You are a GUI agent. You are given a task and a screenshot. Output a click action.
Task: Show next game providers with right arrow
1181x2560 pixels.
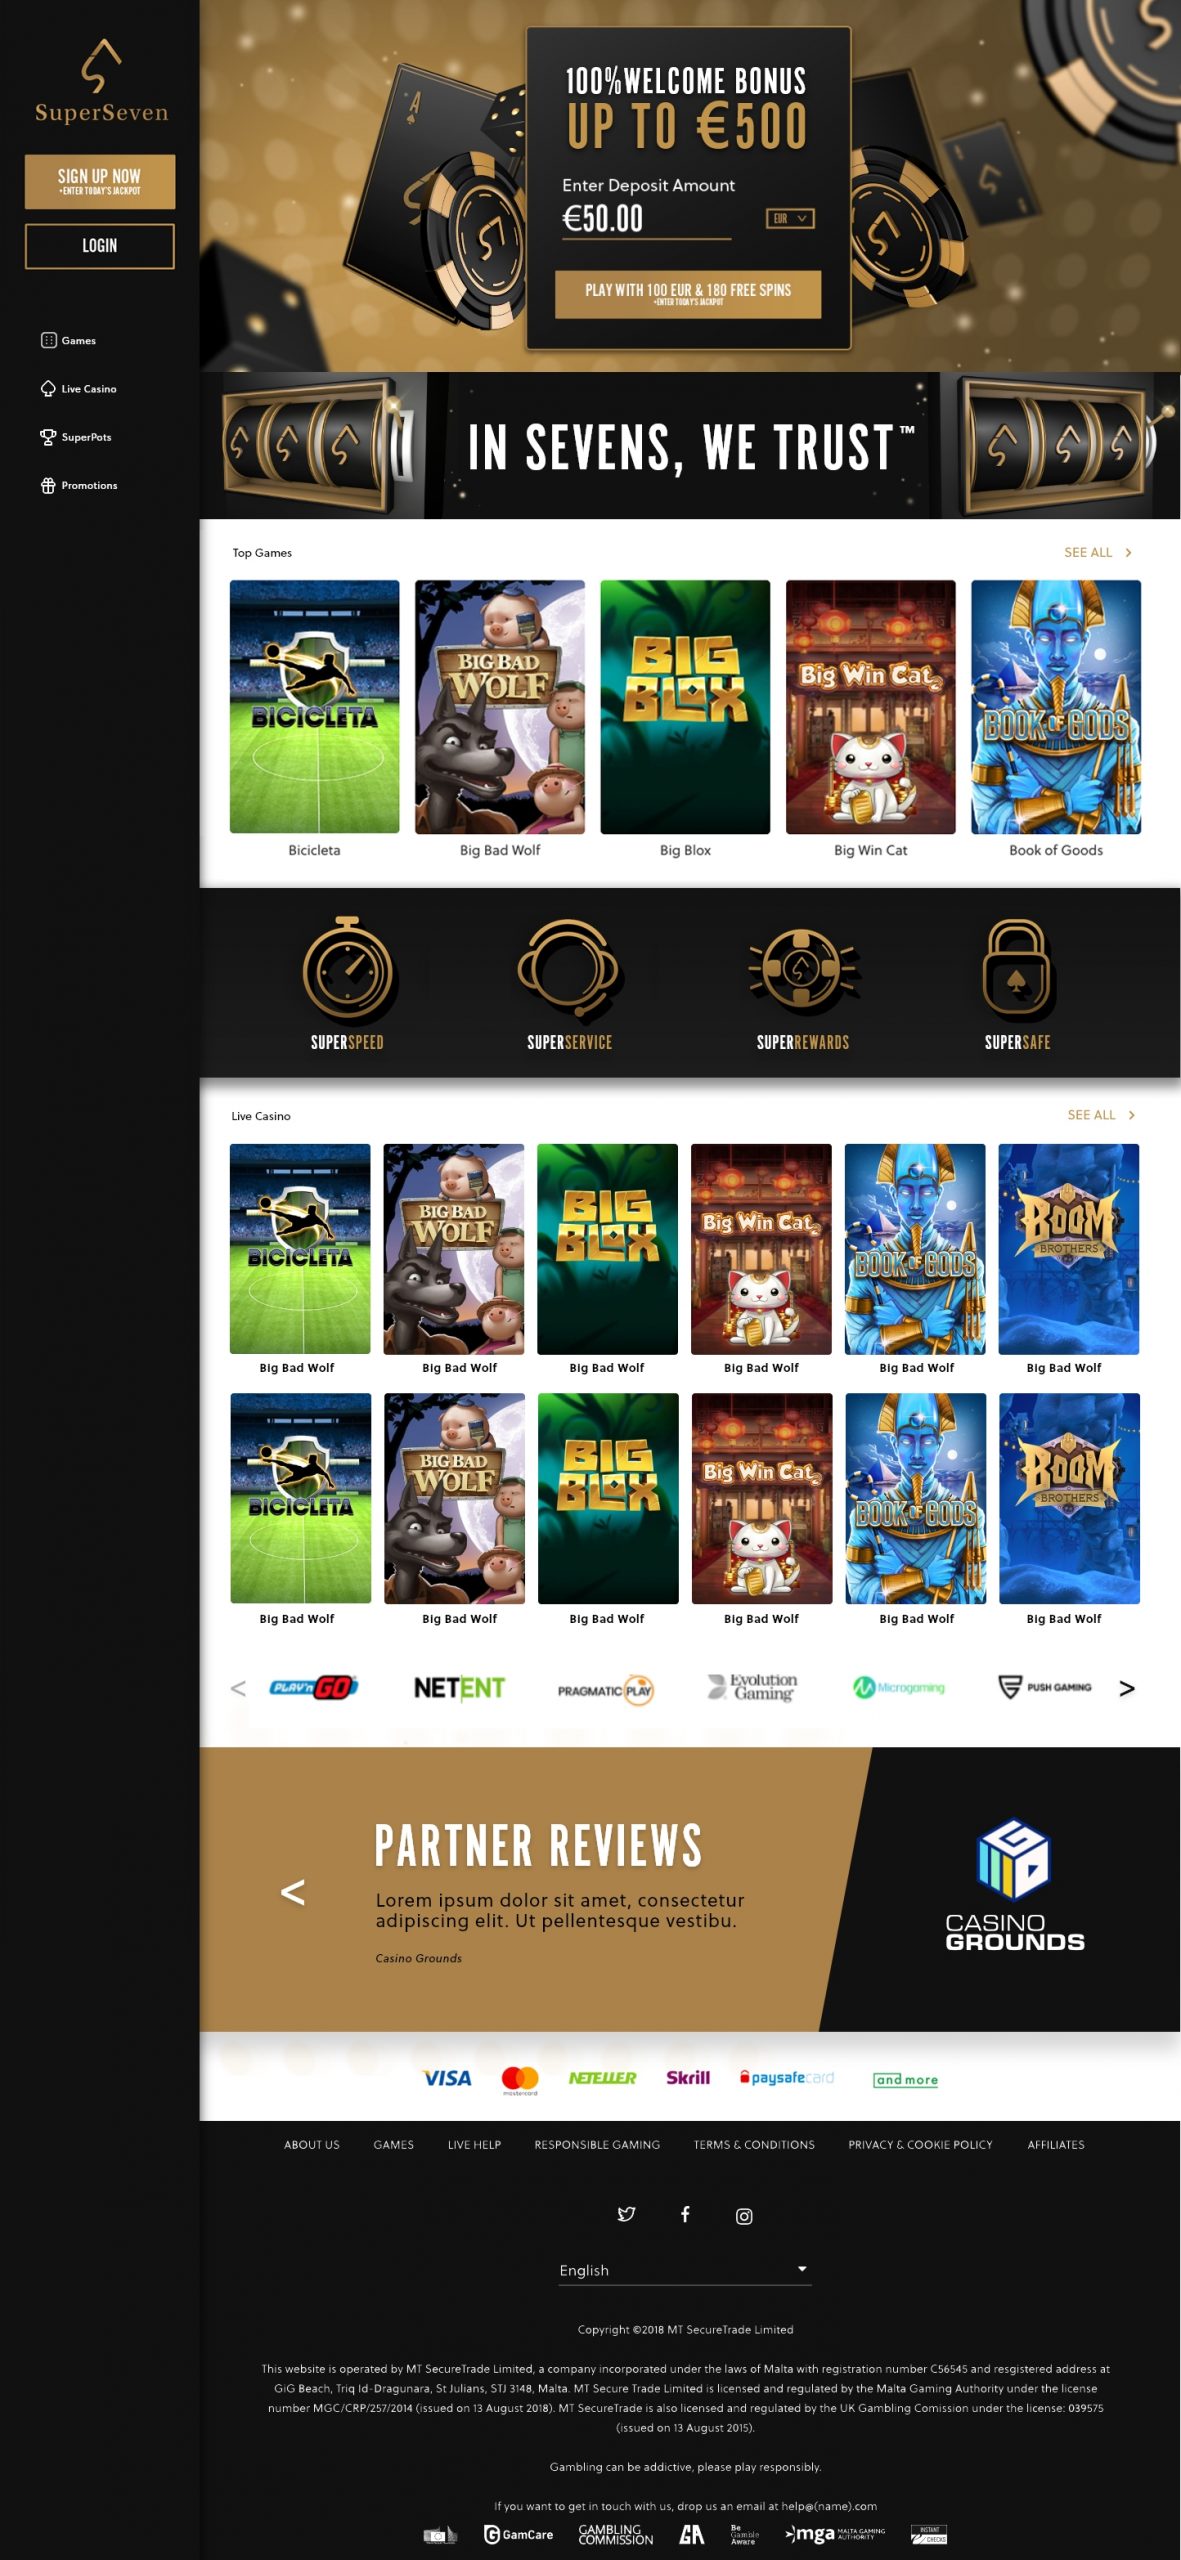pyautogui.click(x=1127, y=1688)
